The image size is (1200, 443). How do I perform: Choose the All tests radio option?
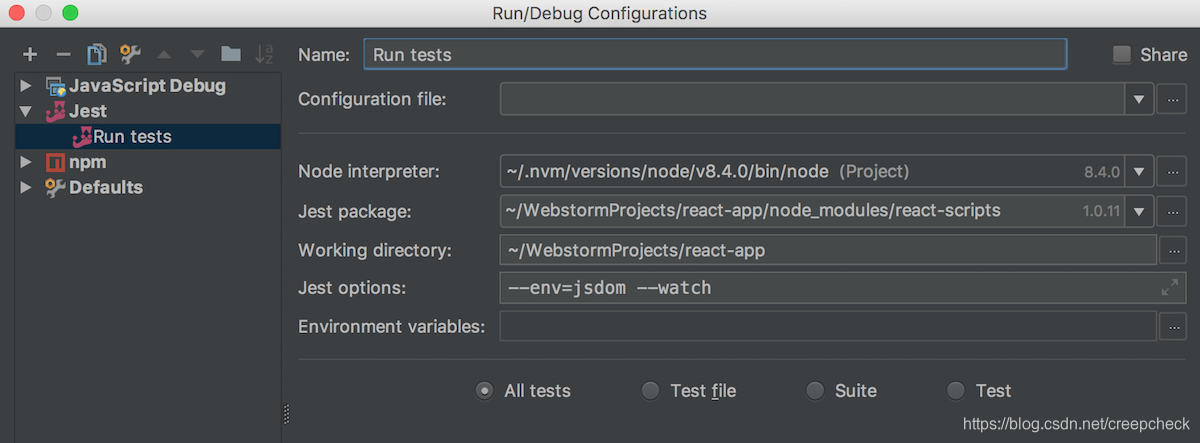click(x=485, y=391)
